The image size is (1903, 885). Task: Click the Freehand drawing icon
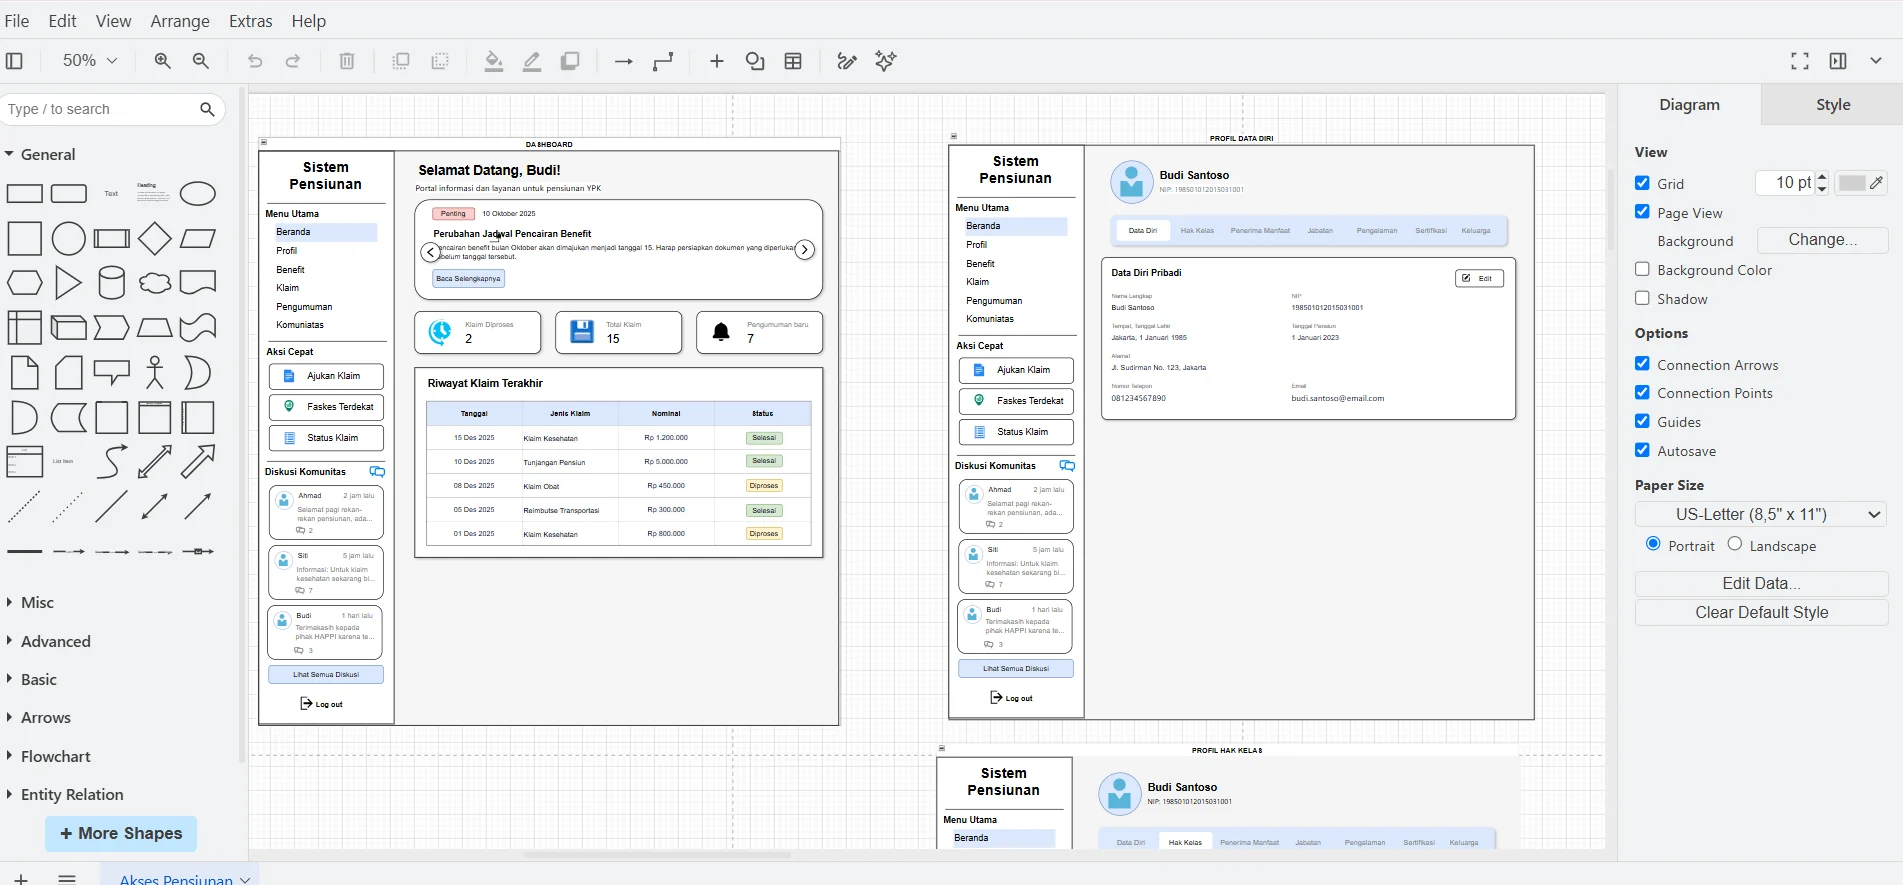[x=847, y=61]
